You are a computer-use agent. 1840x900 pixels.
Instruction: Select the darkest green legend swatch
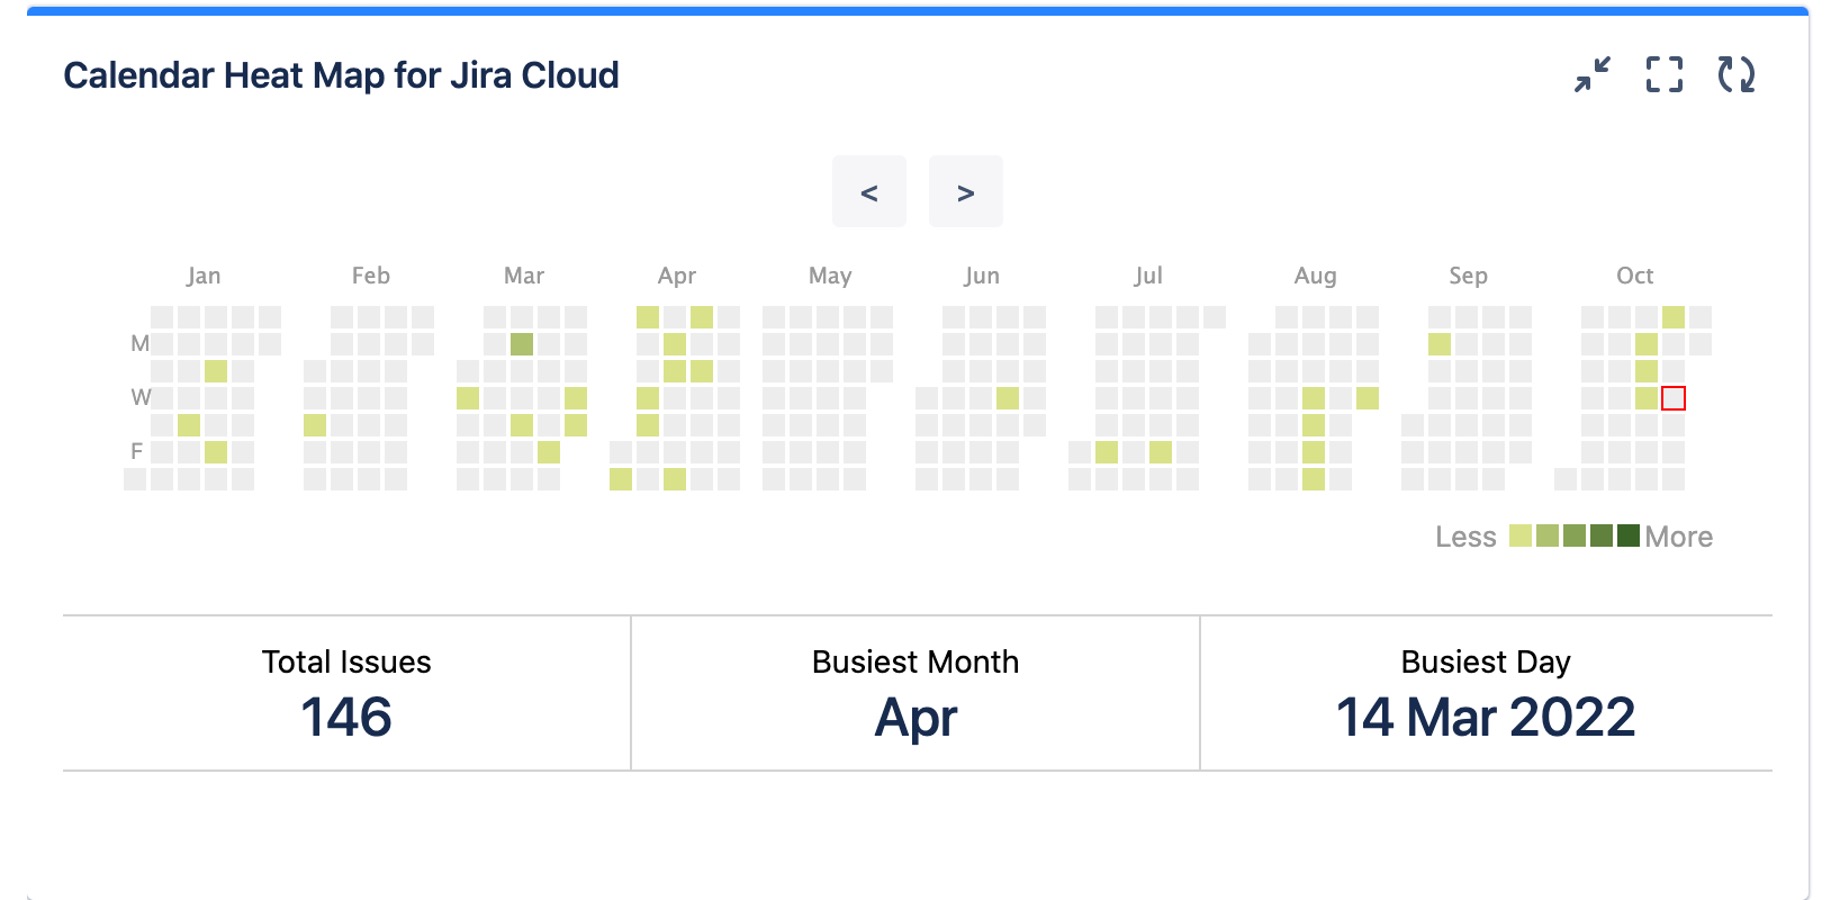tap(1628, 536)
